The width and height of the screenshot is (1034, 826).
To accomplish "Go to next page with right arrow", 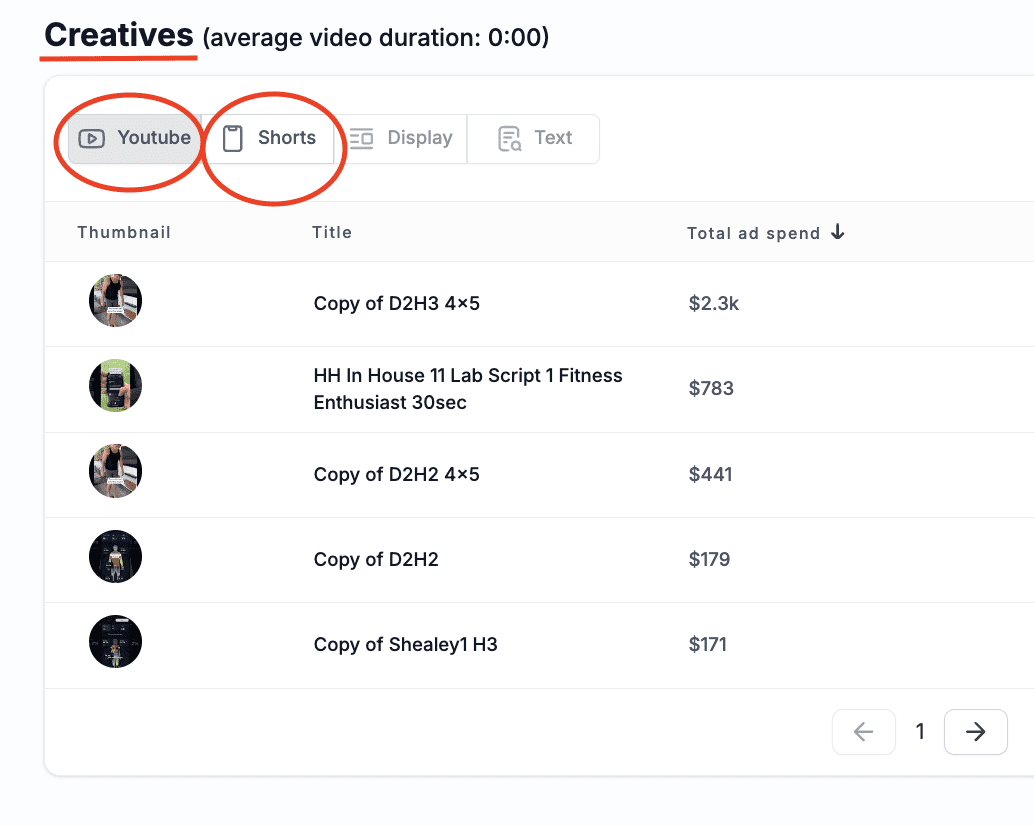I will point(975,733).
